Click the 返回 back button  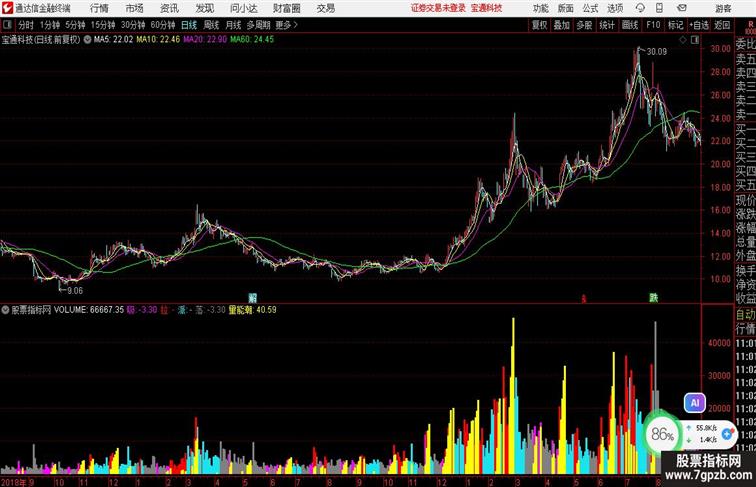tap(722, 25)
